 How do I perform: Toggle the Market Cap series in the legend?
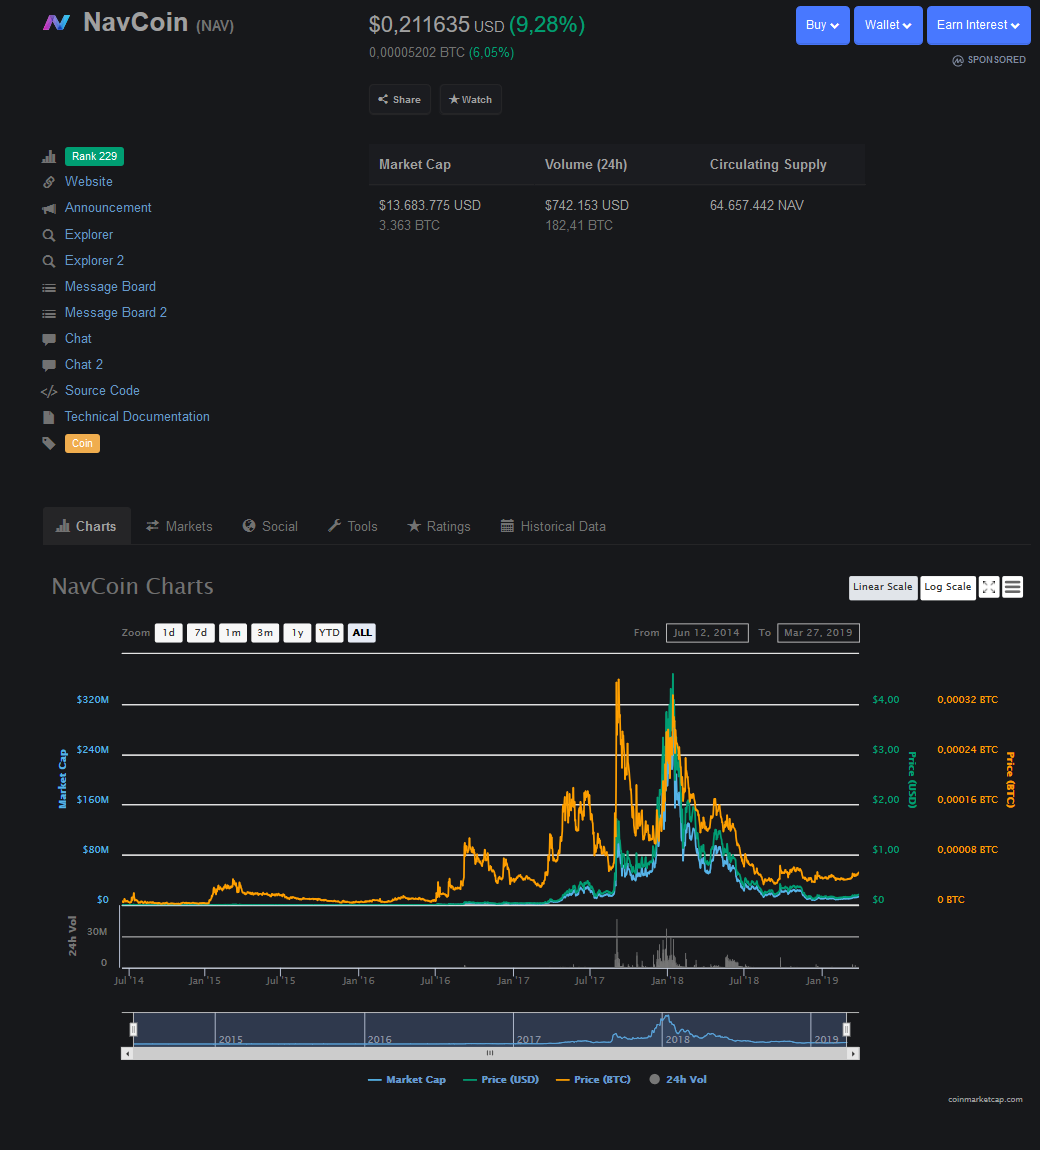coord(407,1080)
